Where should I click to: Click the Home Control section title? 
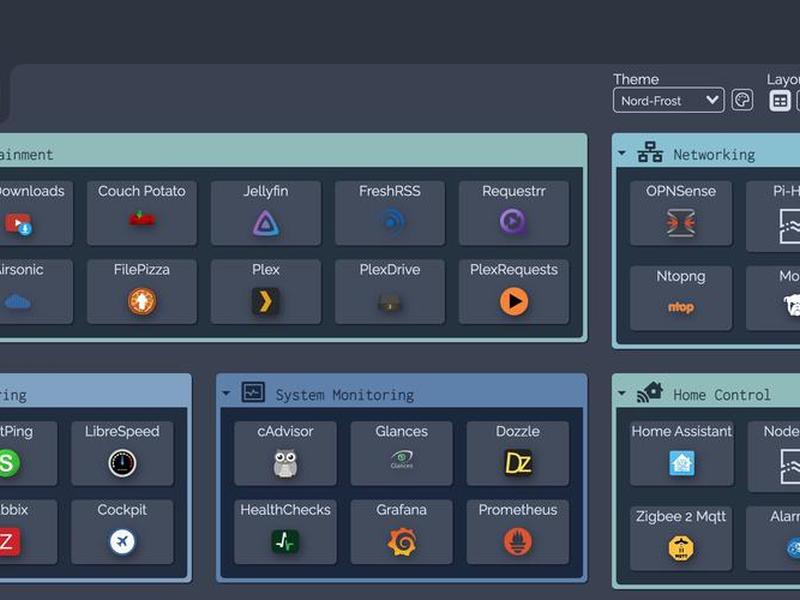click(x=721, y=395)
